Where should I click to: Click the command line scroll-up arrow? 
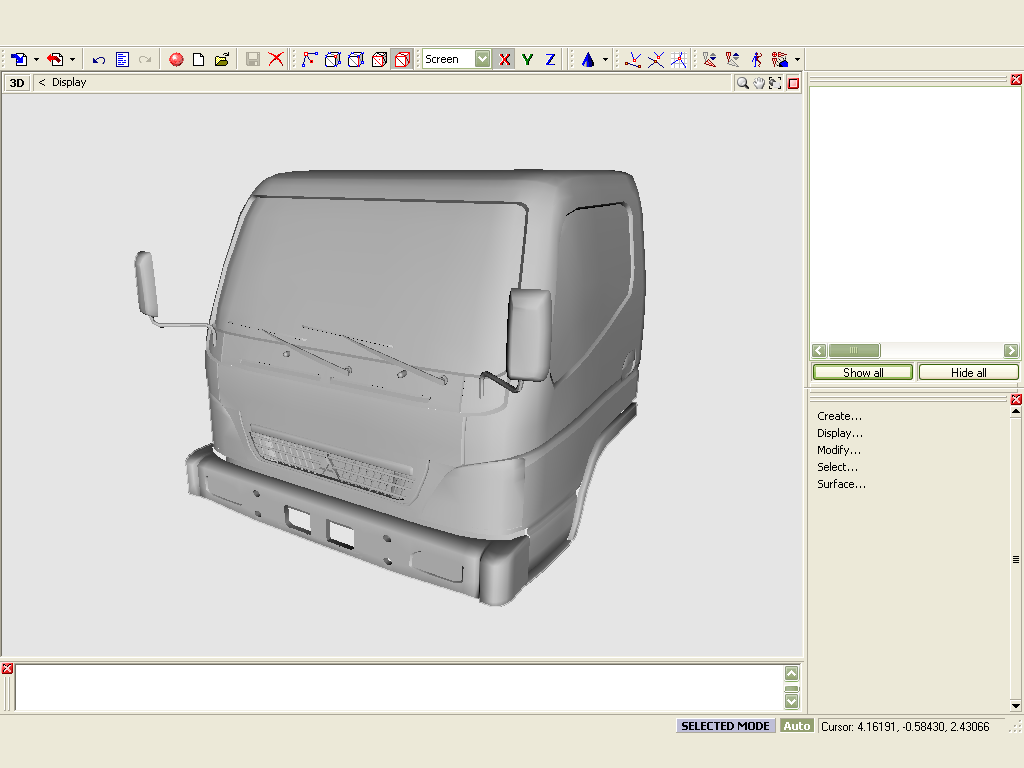(x=792, y=673)
